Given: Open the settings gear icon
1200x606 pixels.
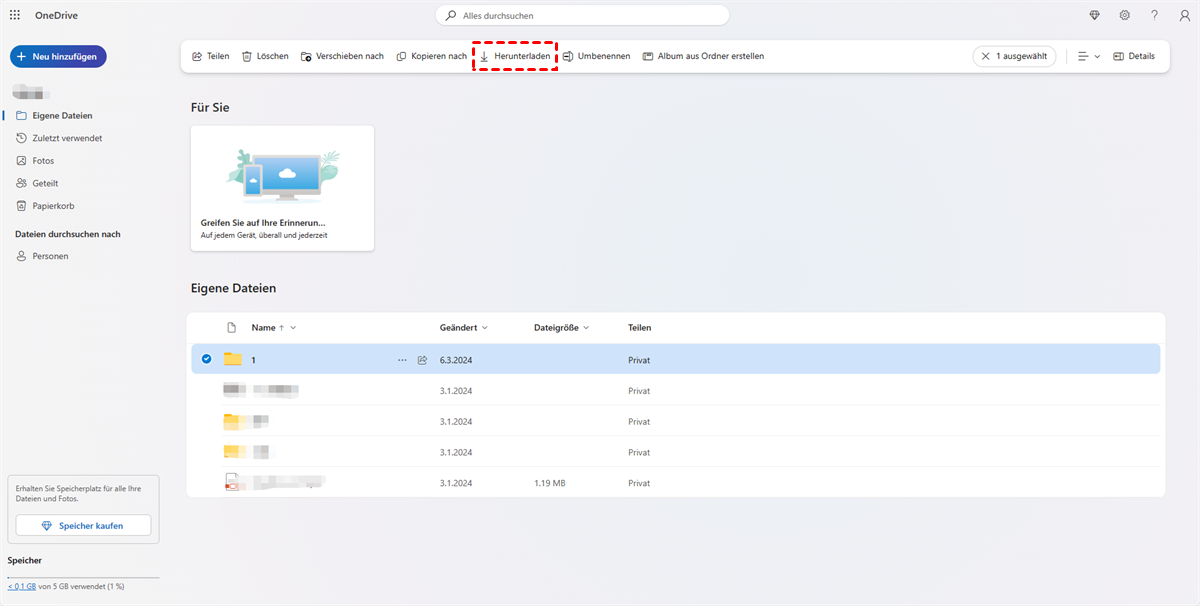Looking at the screenshot, I should [x=1125, y=16].
